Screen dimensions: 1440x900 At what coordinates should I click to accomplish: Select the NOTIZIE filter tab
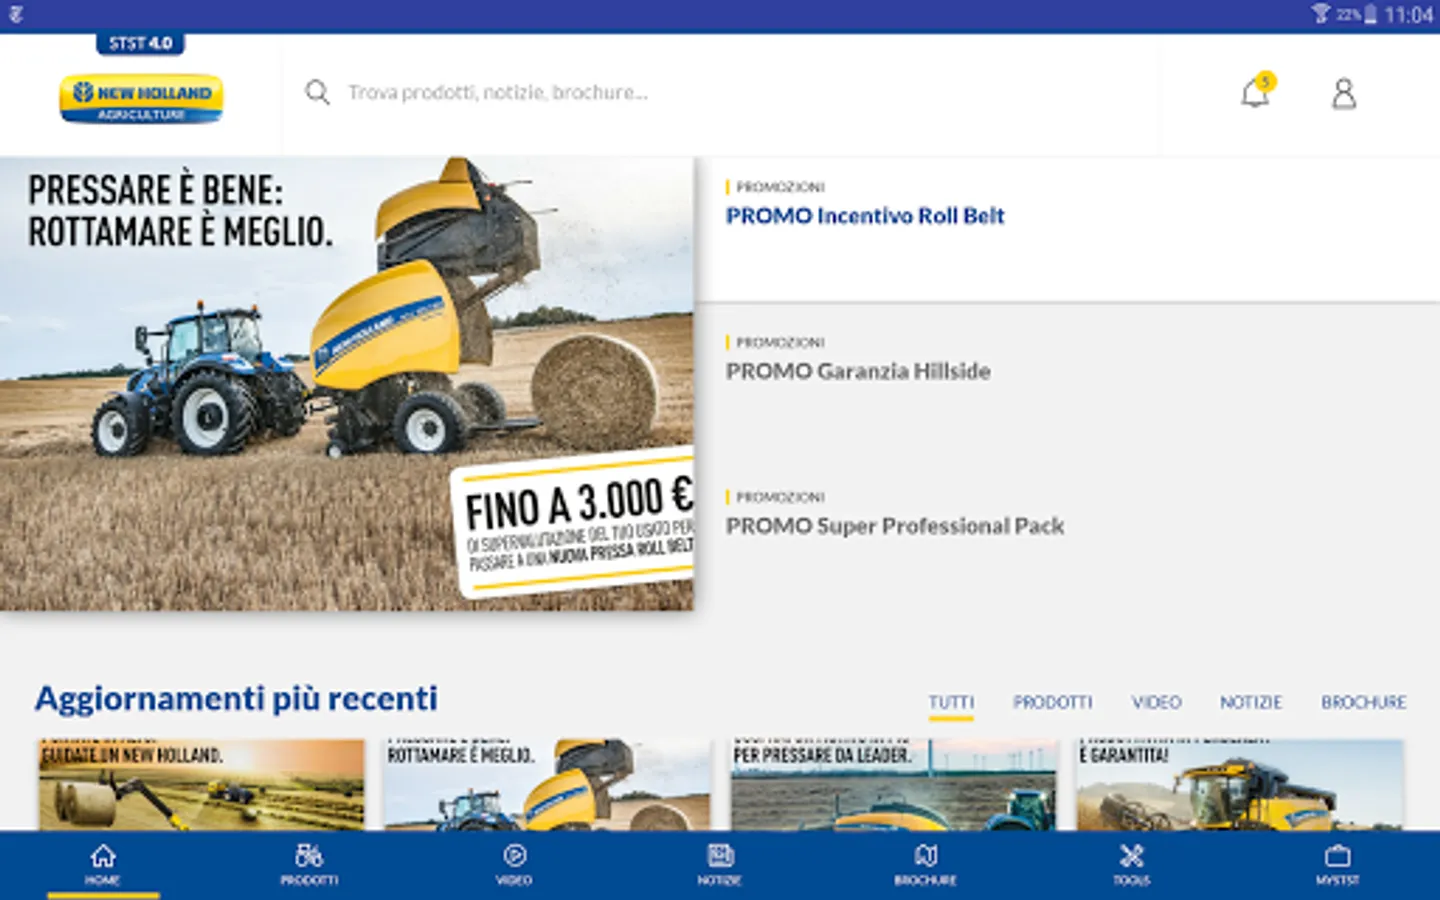1251,702
